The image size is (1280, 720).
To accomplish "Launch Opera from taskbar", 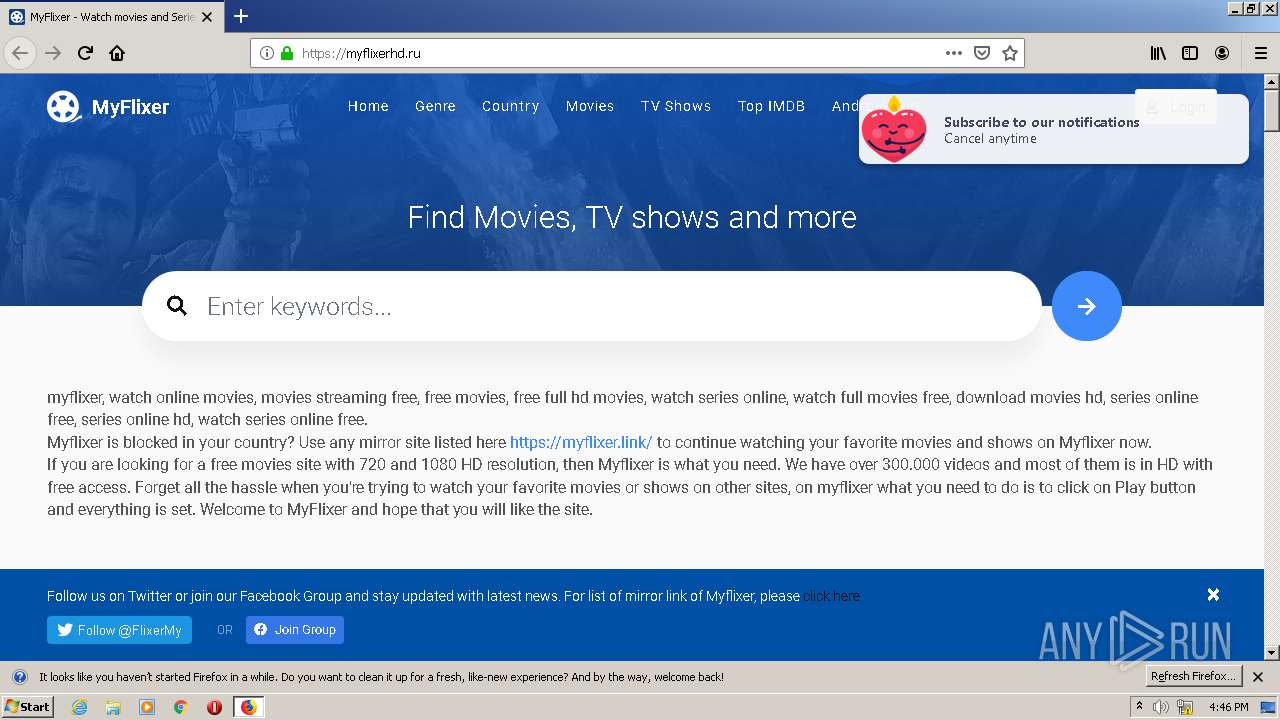I will [x=214, y=707].
